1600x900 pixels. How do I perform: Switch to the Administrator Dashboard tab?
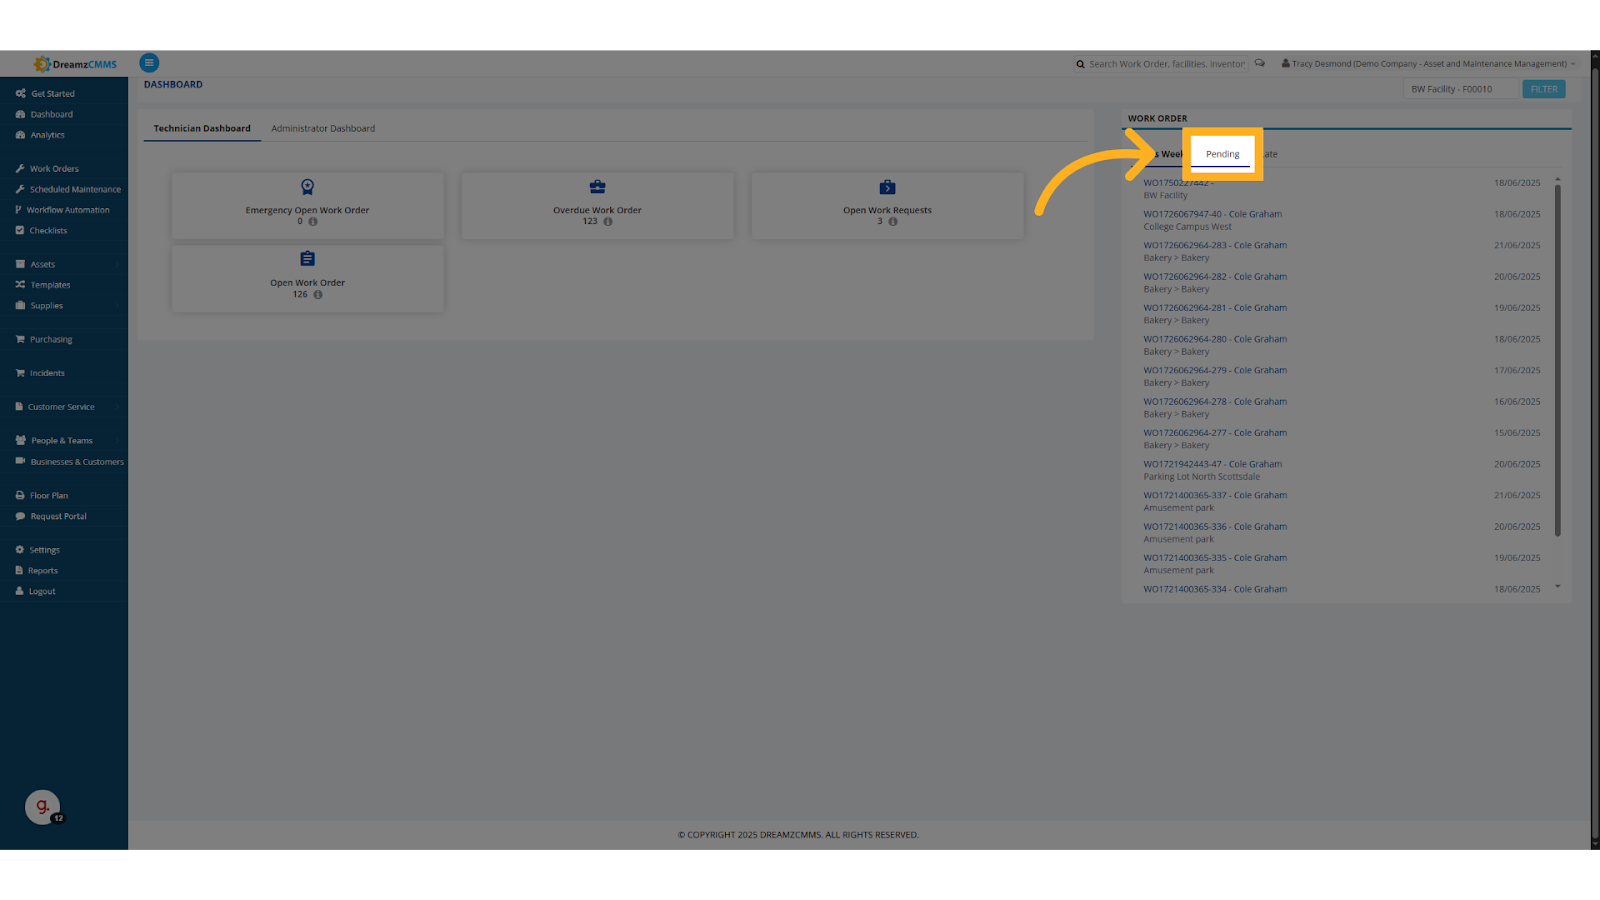(323, 128)
